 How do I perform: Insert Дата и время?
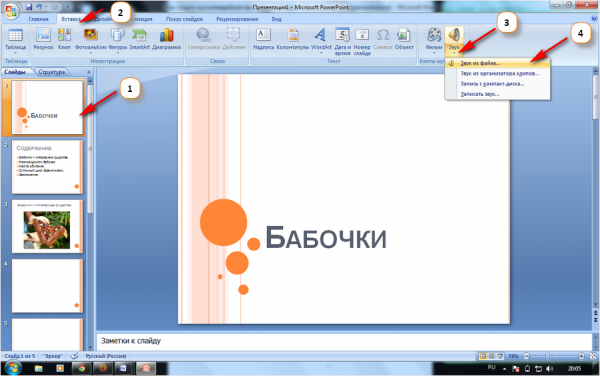342,41
